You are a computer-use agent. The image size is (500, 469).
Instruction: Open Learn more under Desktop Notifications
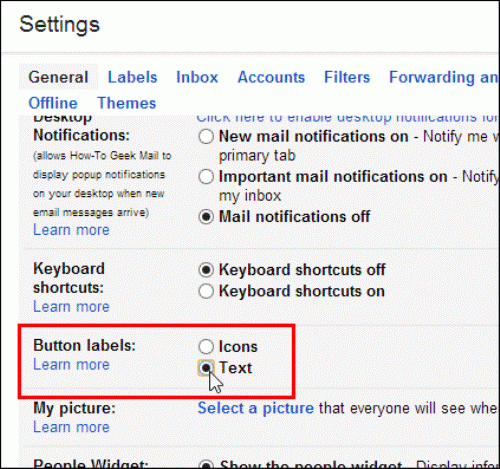pos(71,230)
